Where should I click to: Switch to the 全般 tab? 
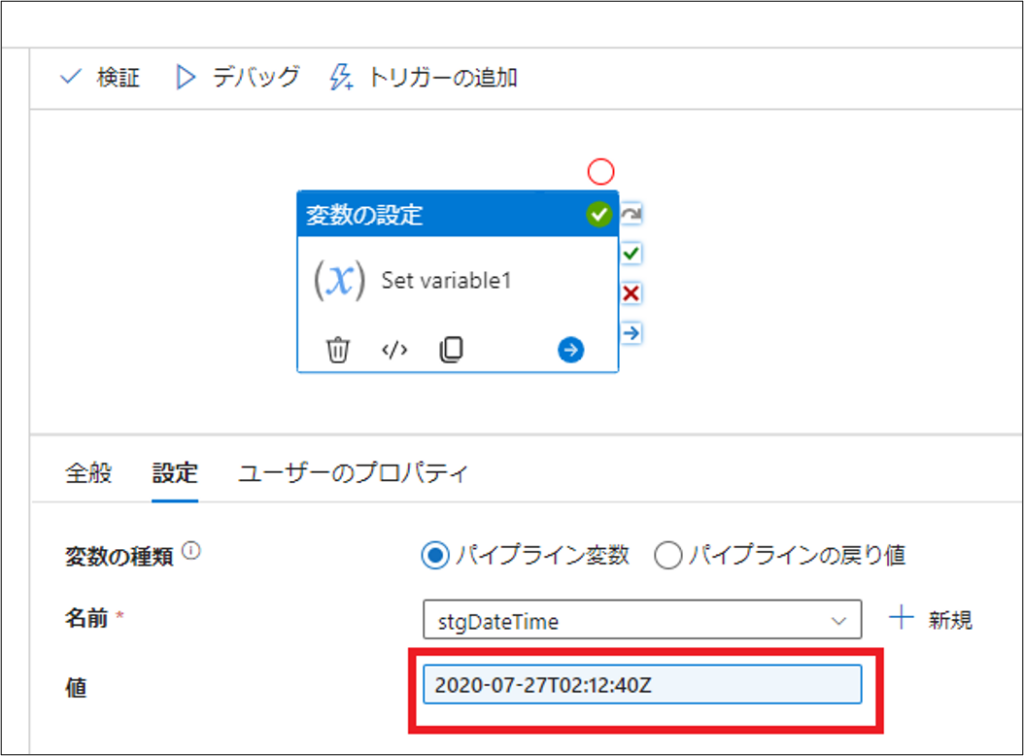[x=89, y=473]
